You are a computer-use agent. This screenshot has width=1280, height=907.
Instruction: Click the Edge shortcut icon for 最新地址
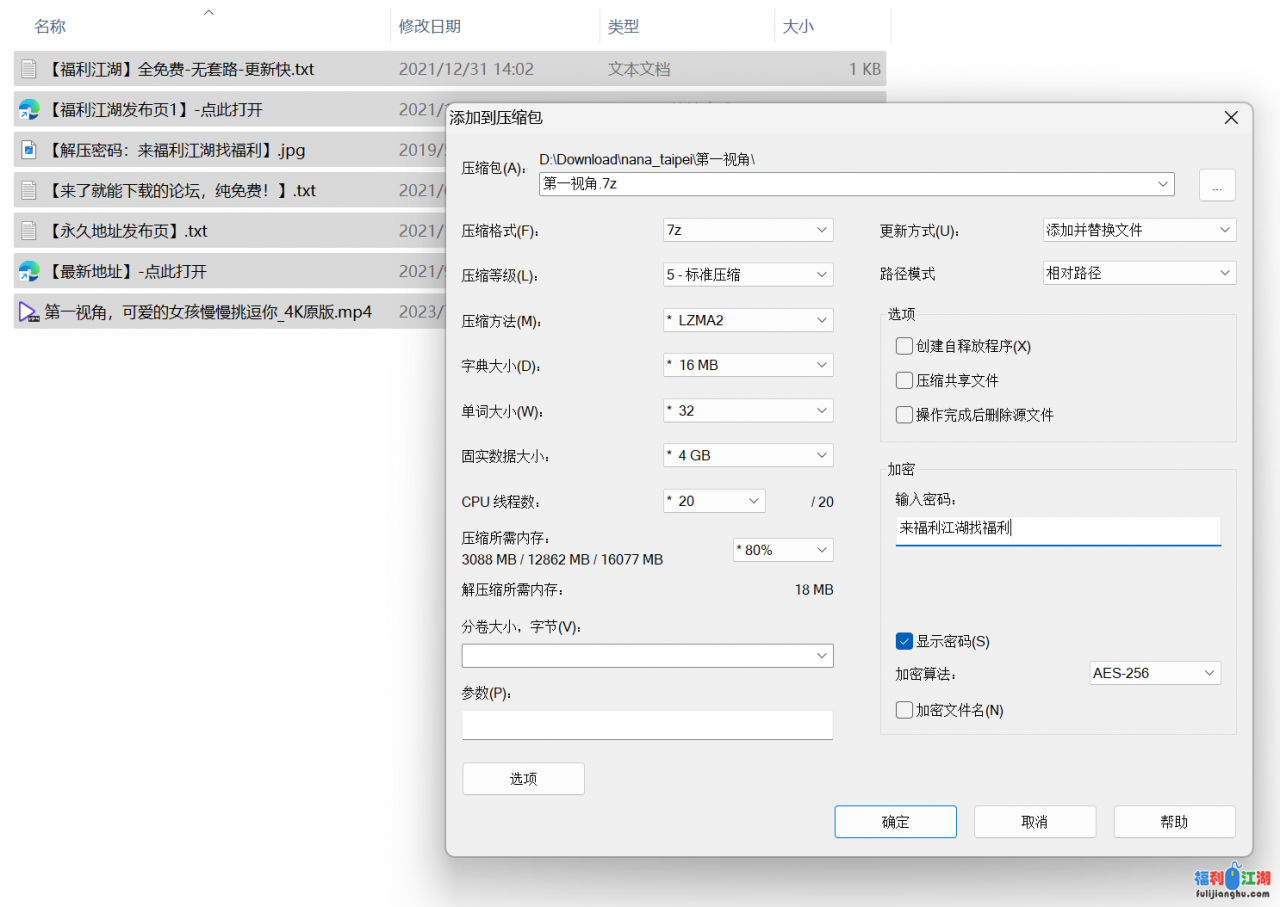coord(29,271)
